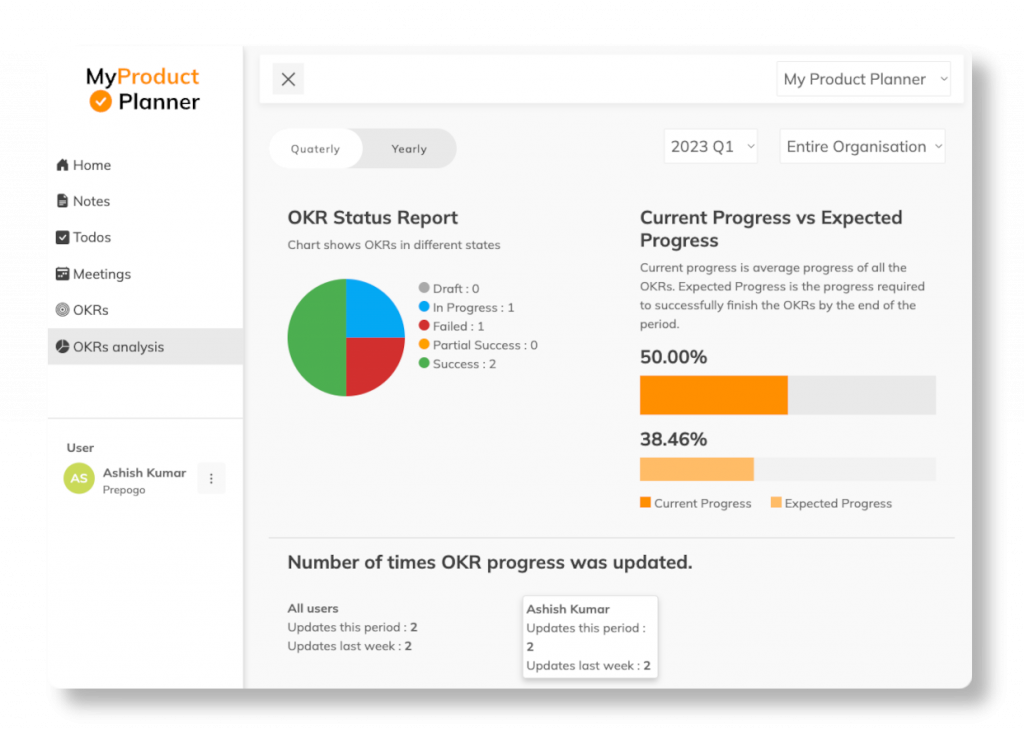
Task: Click the Meetings calendar icon
Action: tap(61, 273)
